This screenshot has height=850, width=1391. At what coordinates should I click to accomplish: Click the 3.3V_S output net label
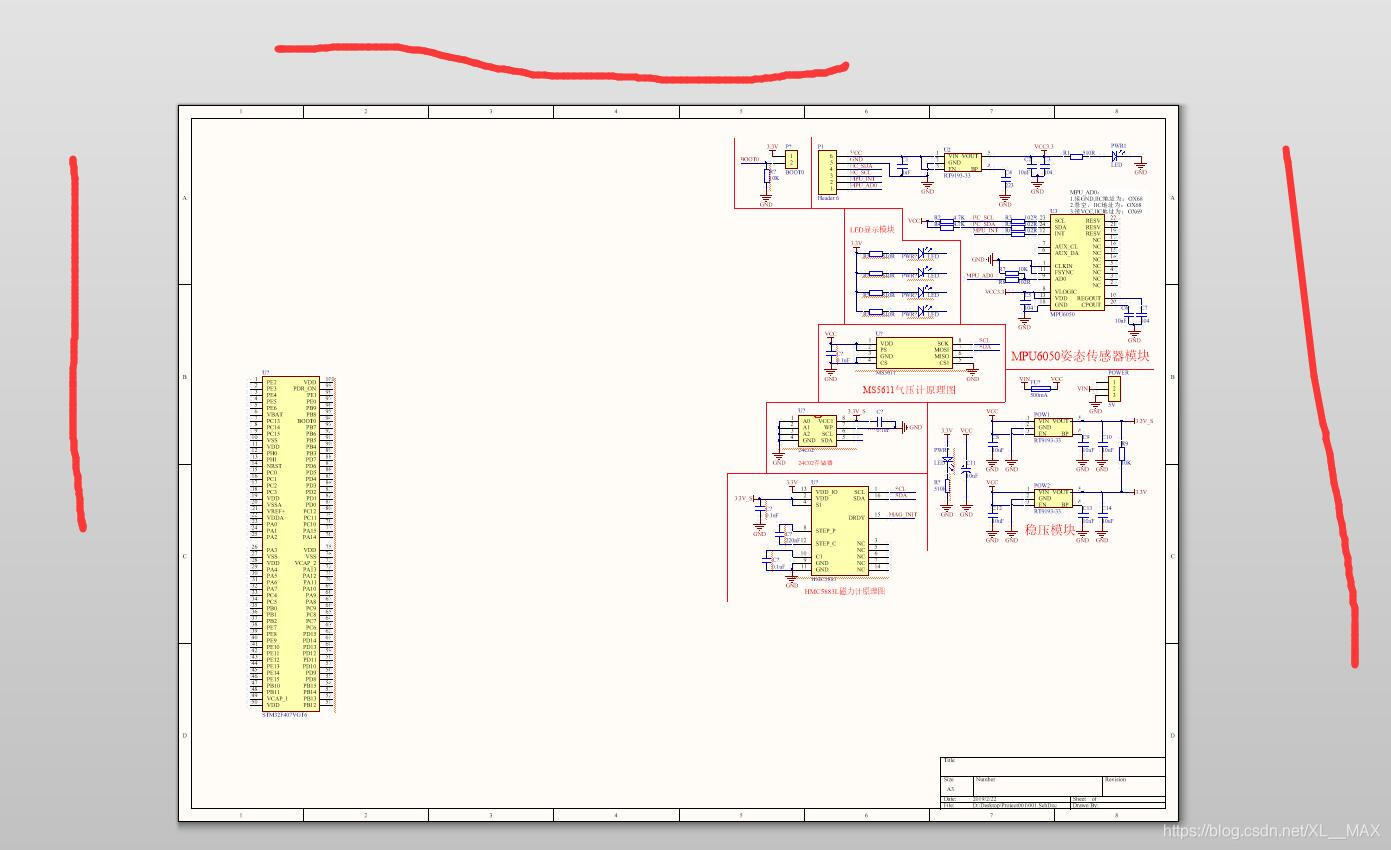point(1143,421)
